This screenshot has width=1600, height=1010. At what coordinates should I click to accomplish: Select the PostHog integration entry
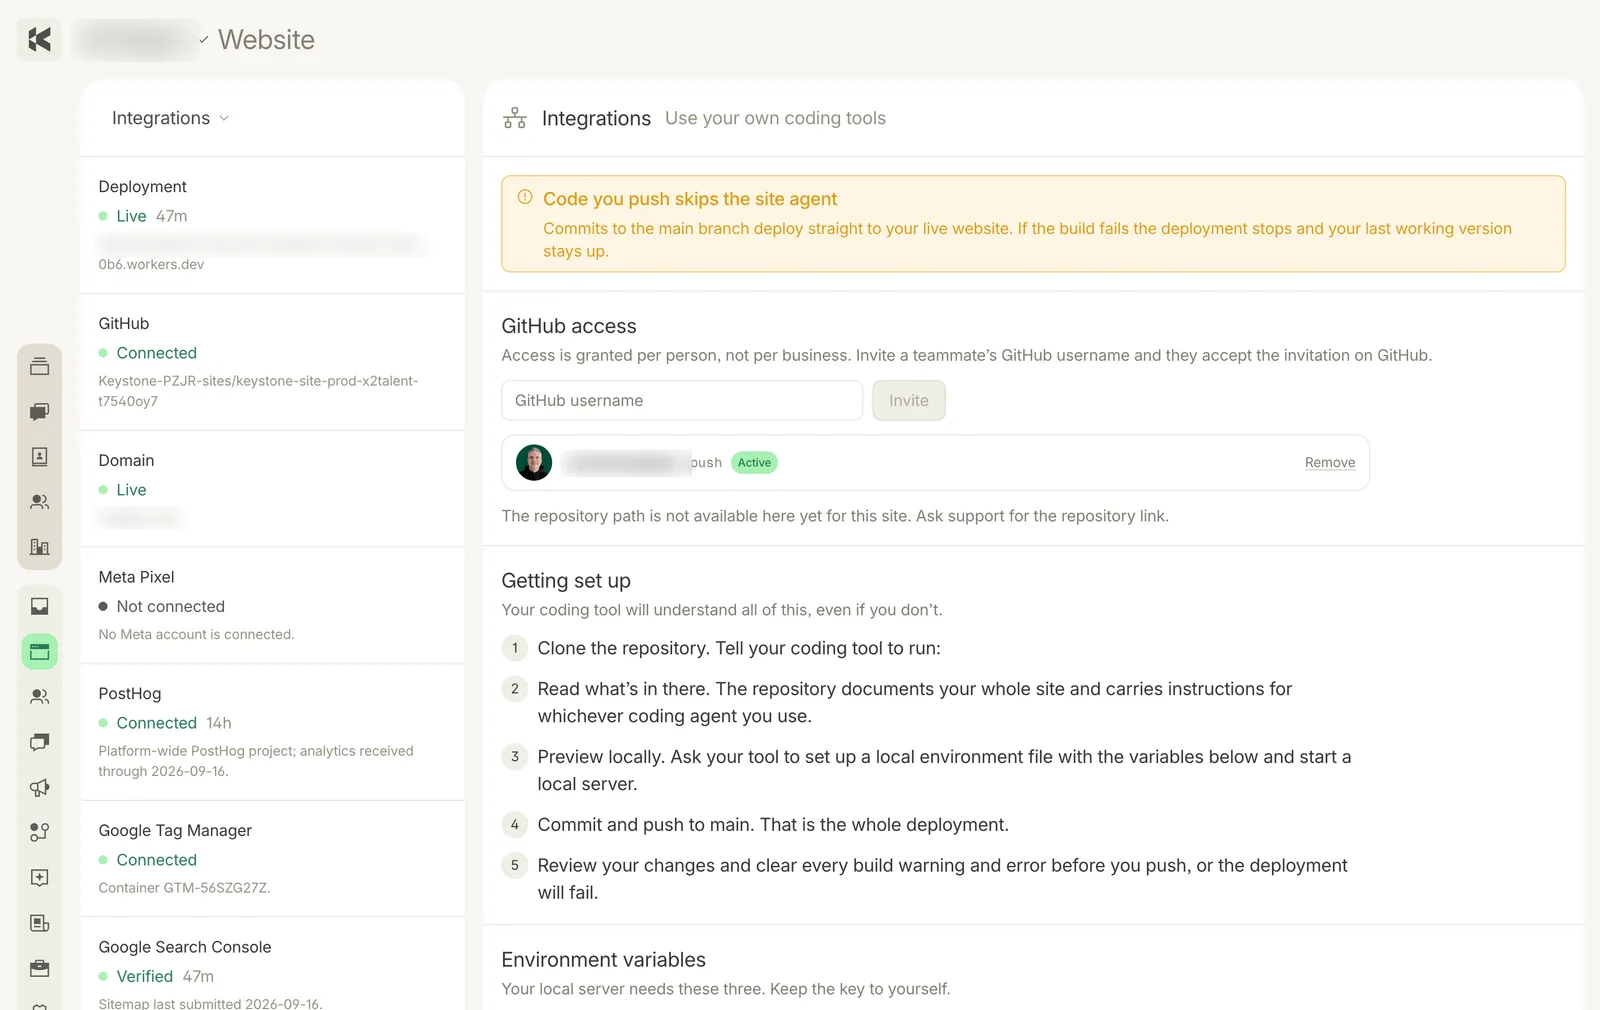[x=272, y=732]
